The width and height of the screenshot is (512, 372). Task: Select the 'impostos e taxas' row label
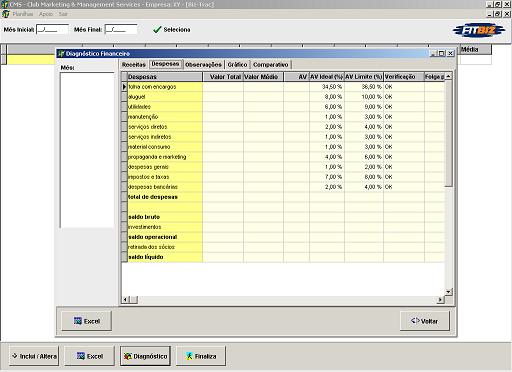pos(149,177)
